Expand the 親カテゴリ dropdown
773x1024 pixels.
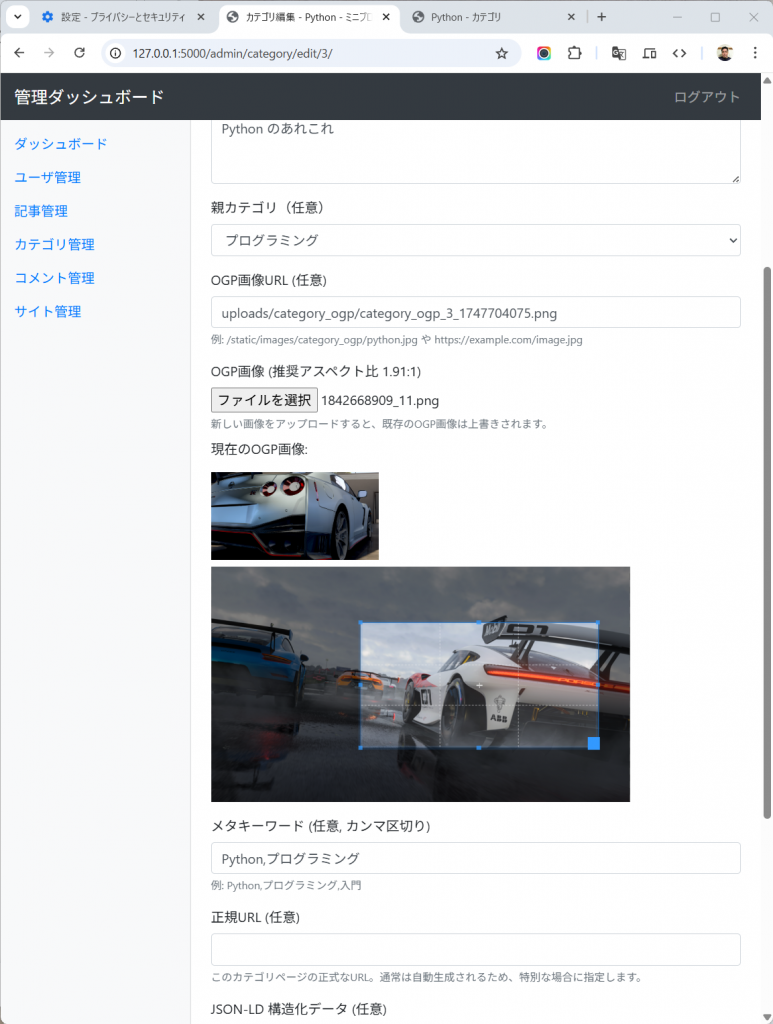475,240
